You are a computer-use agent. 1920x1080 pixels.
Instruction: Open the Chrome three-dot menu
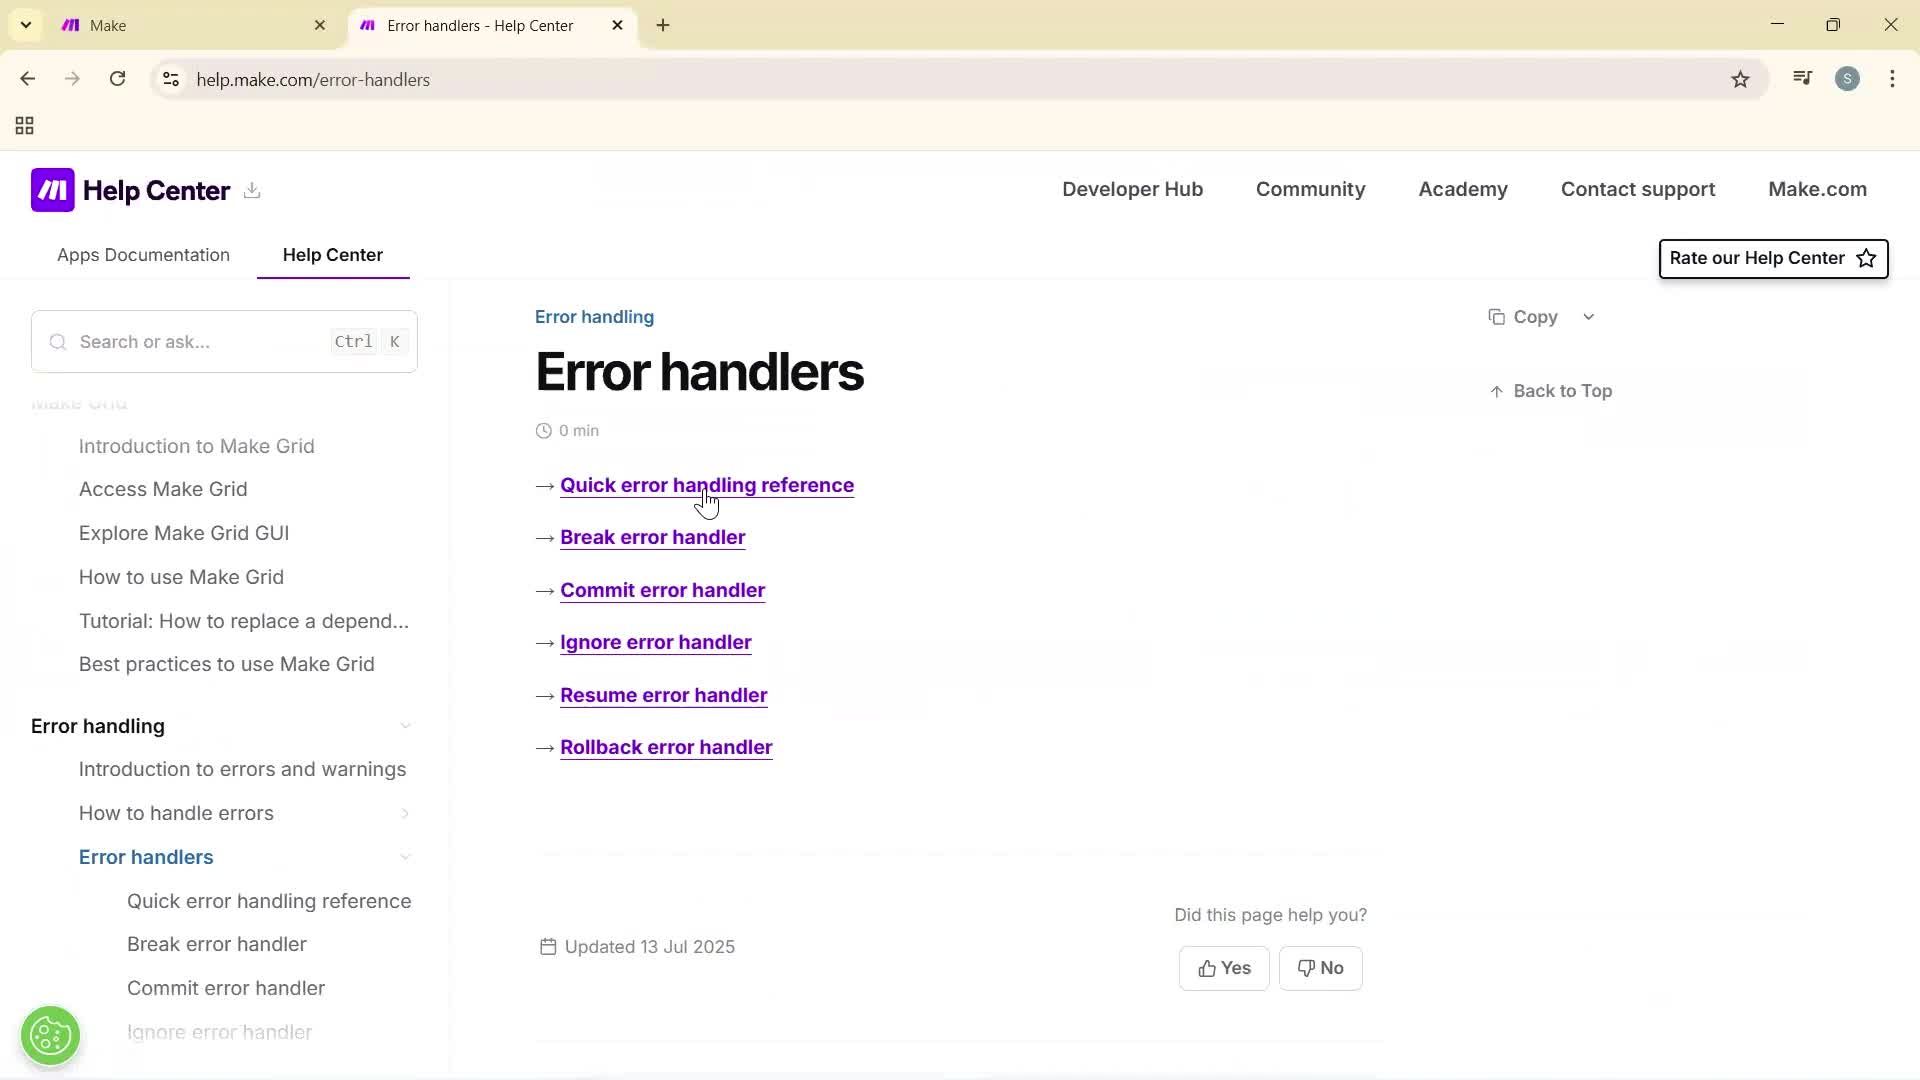[x=1893, y=79]
